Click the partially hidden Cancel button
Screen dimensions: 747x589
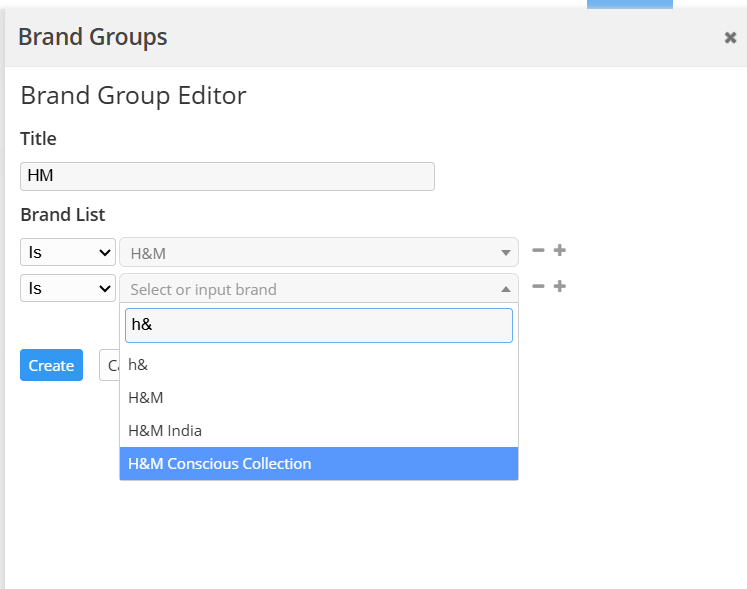[108, 366]
